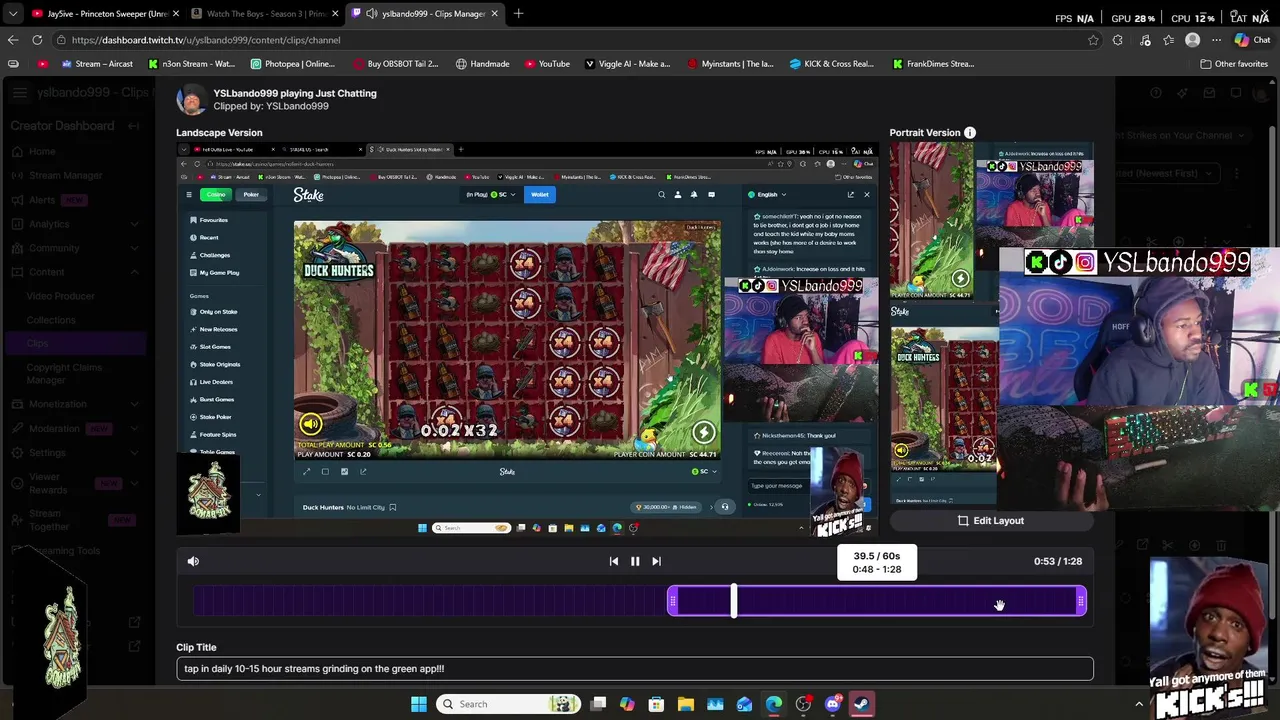Close the Watch The Boys tab
The image size is (1280, 720).
coord(335,13)
